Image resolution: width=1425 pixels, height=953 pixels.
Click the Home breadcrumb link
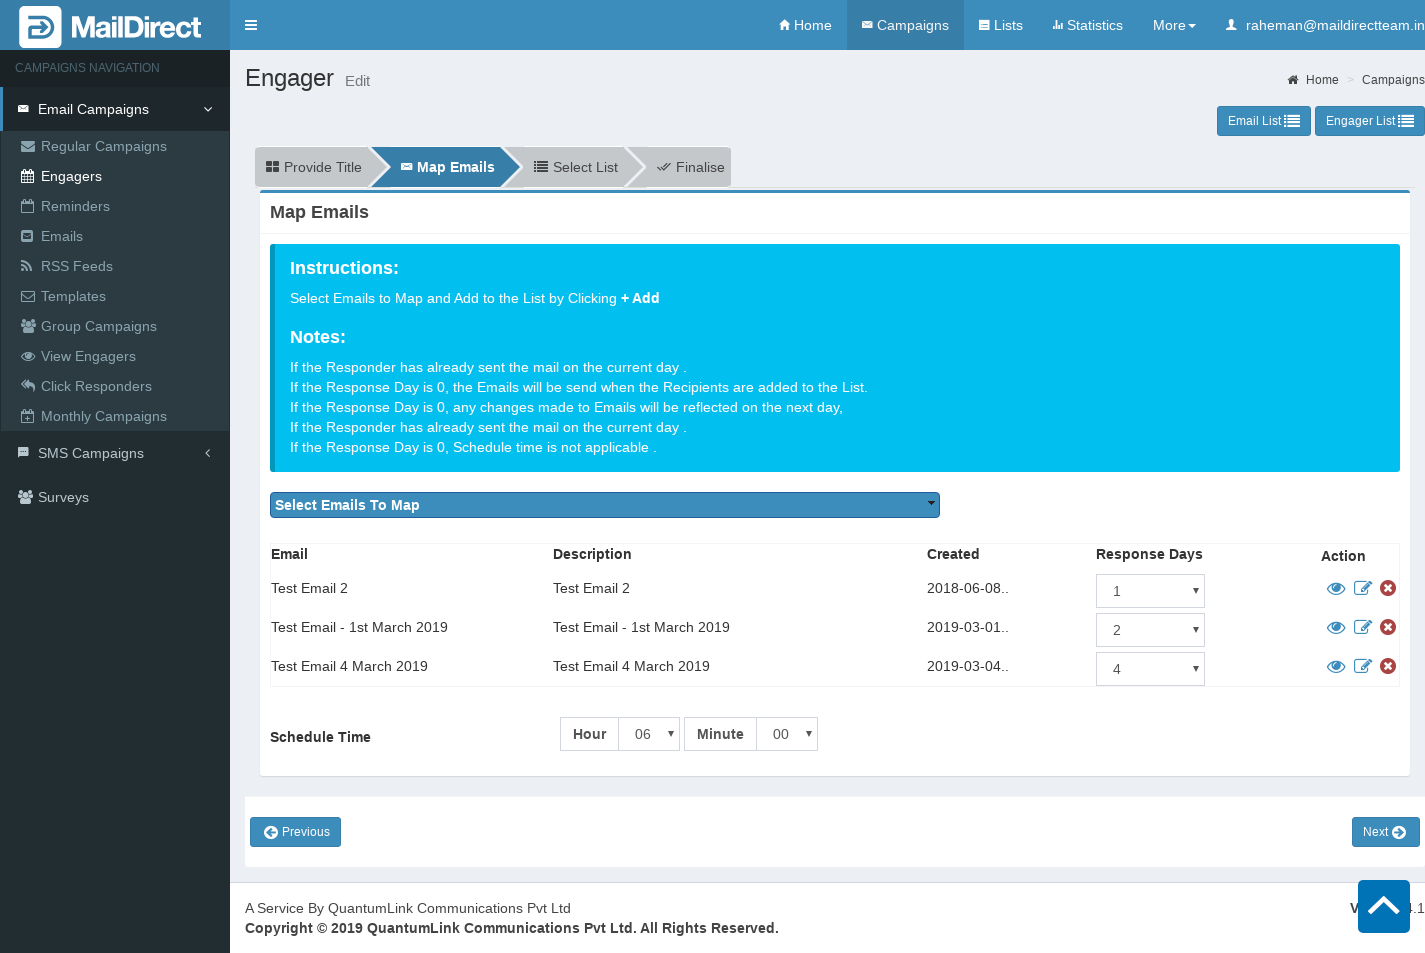(1321, 80)
